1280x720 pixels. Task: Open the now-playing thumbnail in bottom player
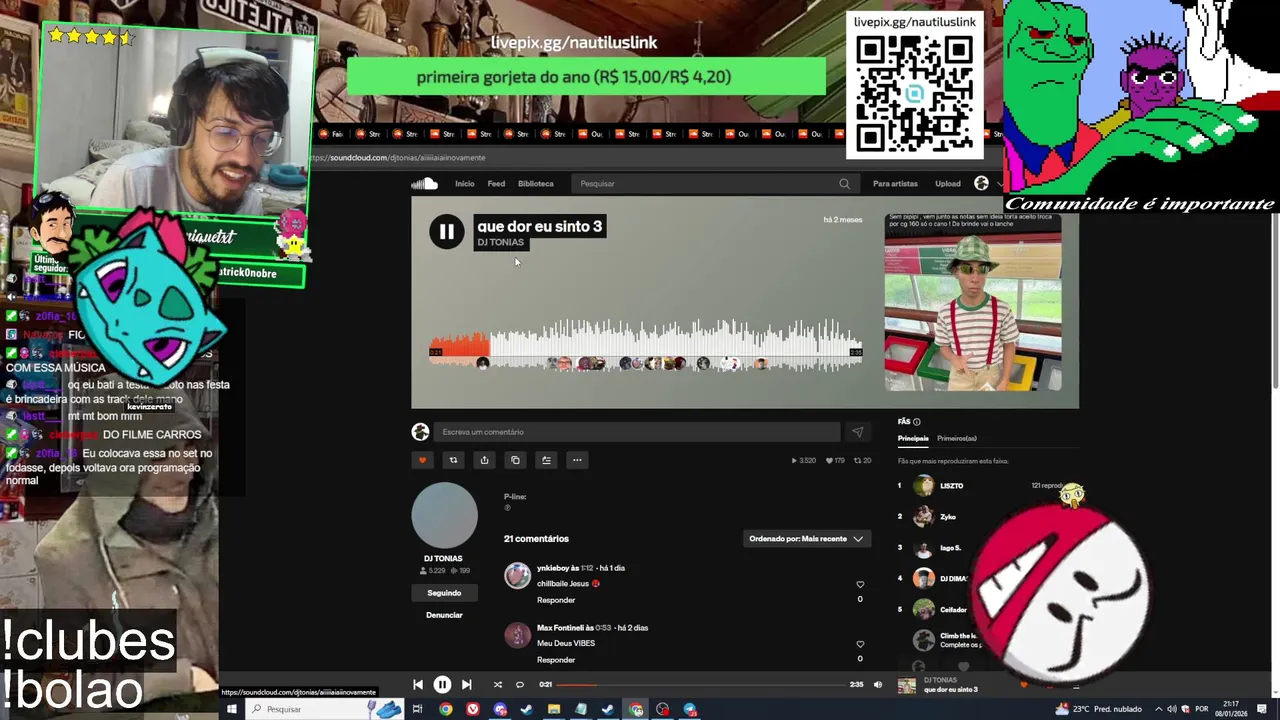[907, 686]
